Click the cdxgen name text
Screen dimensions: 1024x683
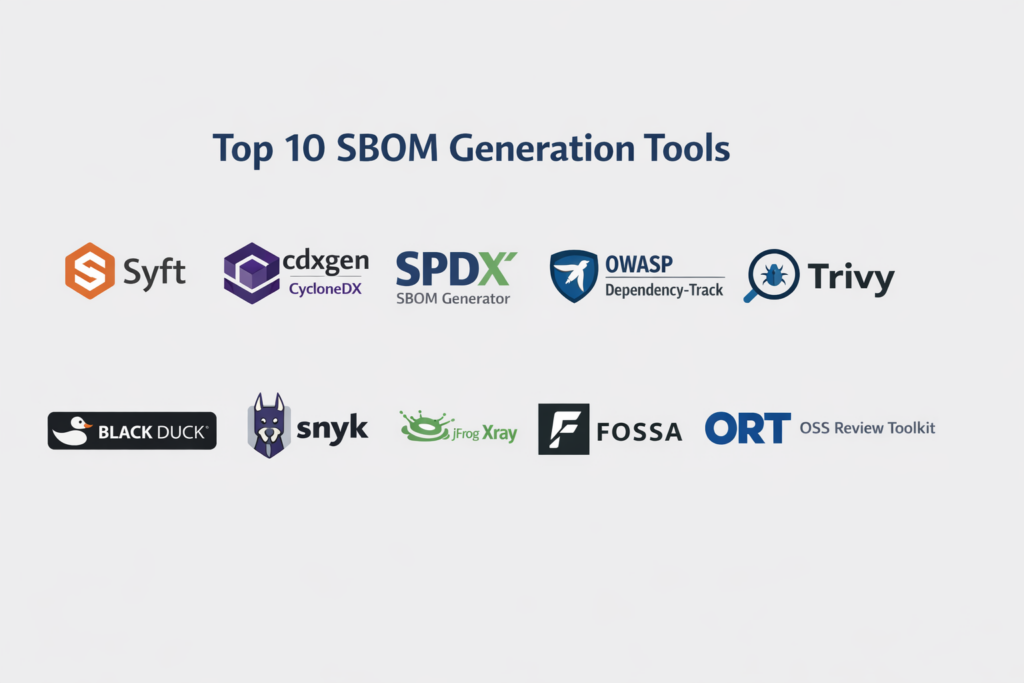click(325, 262)
